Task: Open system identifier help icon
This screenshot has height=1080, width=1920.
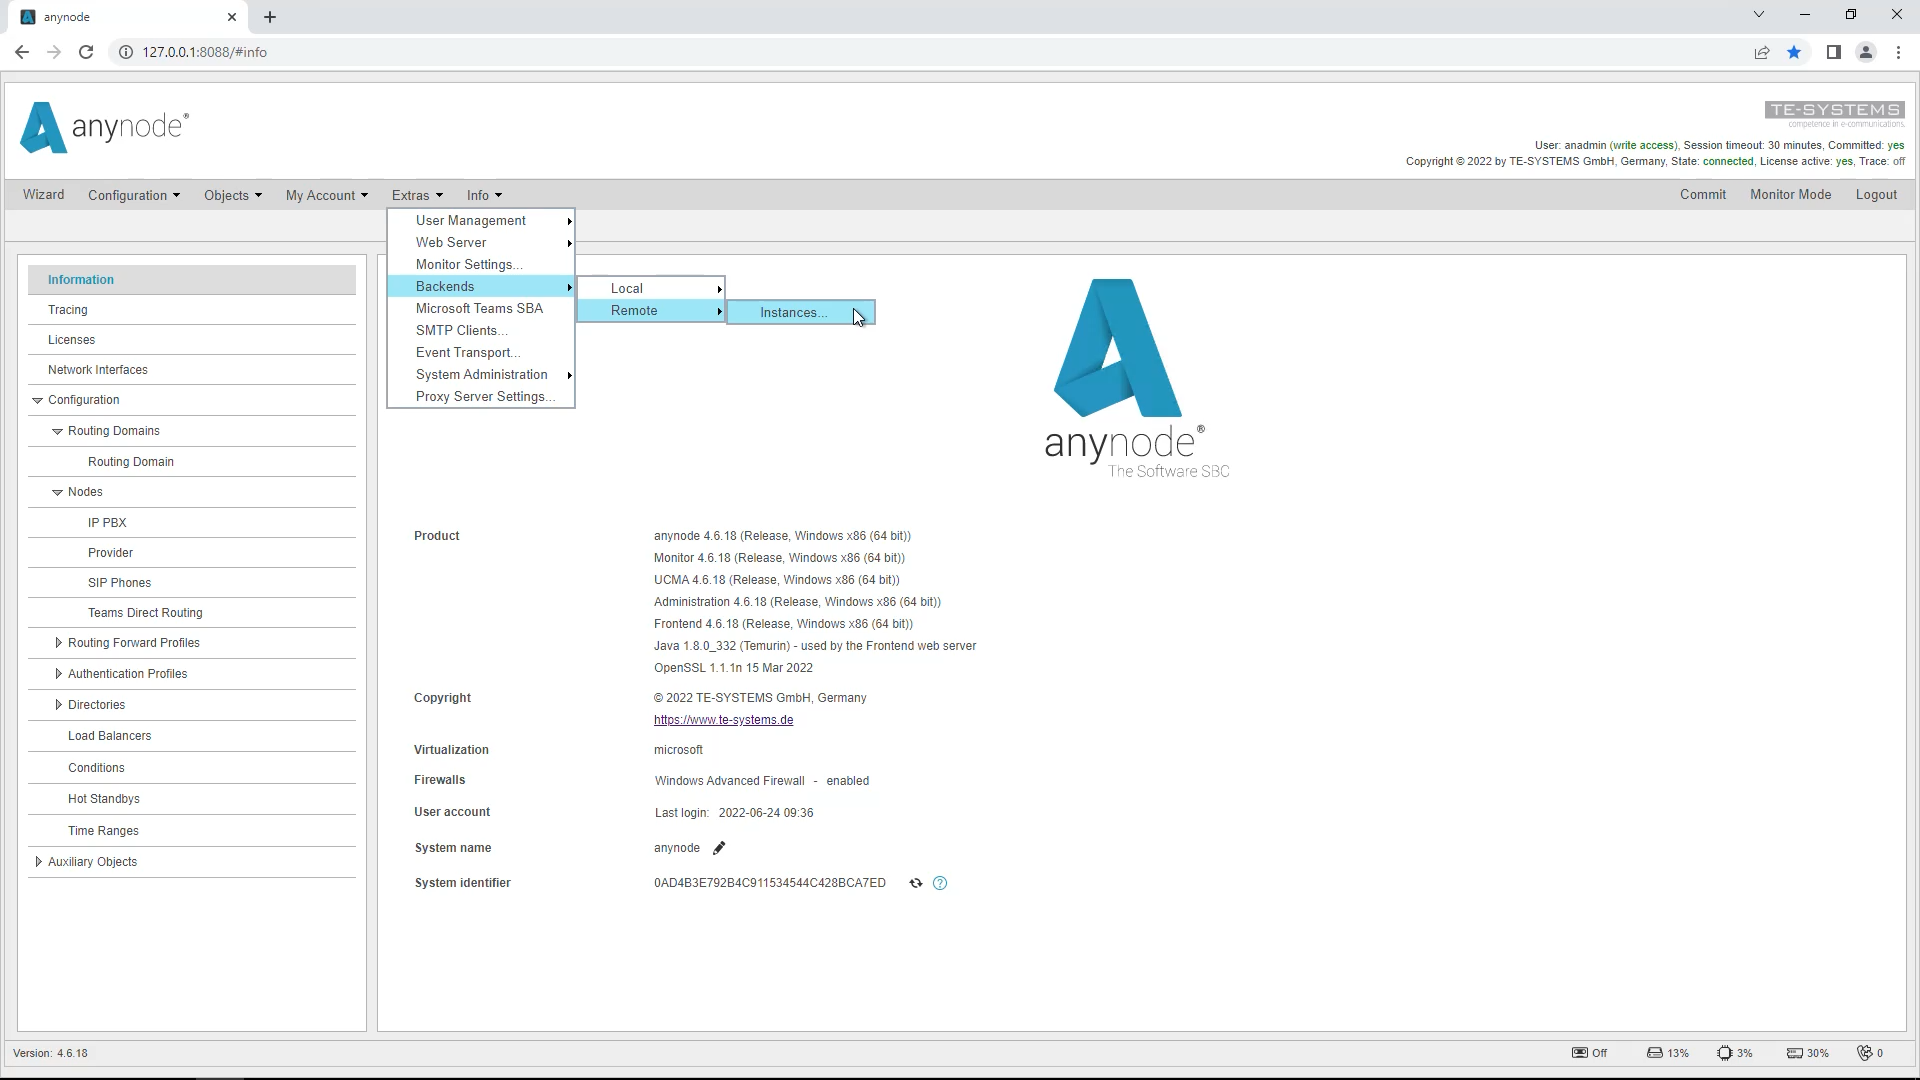Action: pos(940,883)
